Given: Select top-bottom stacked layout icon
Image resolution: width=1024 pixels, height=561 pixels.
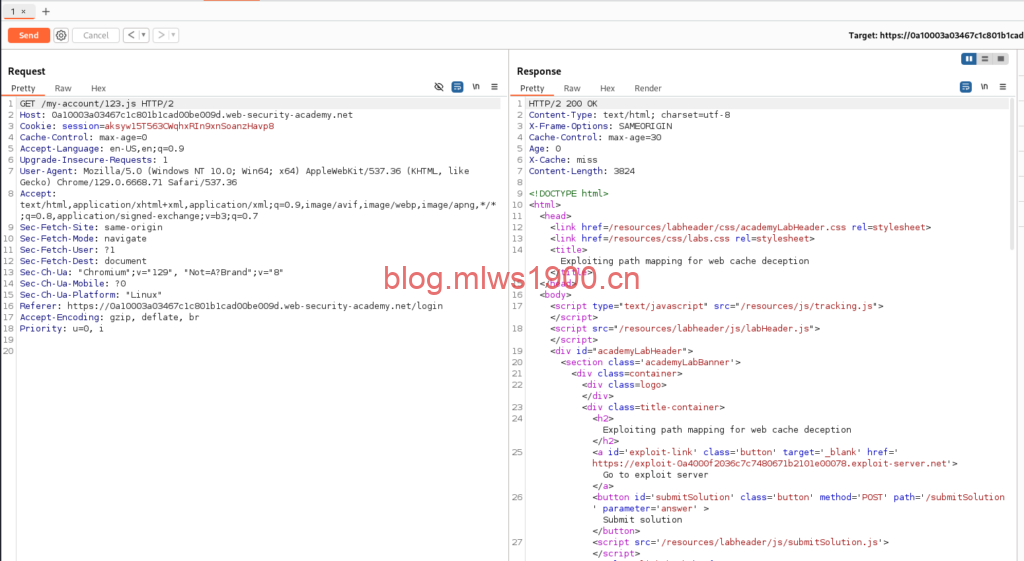Looking at the screenshot, I should point(985,59).
